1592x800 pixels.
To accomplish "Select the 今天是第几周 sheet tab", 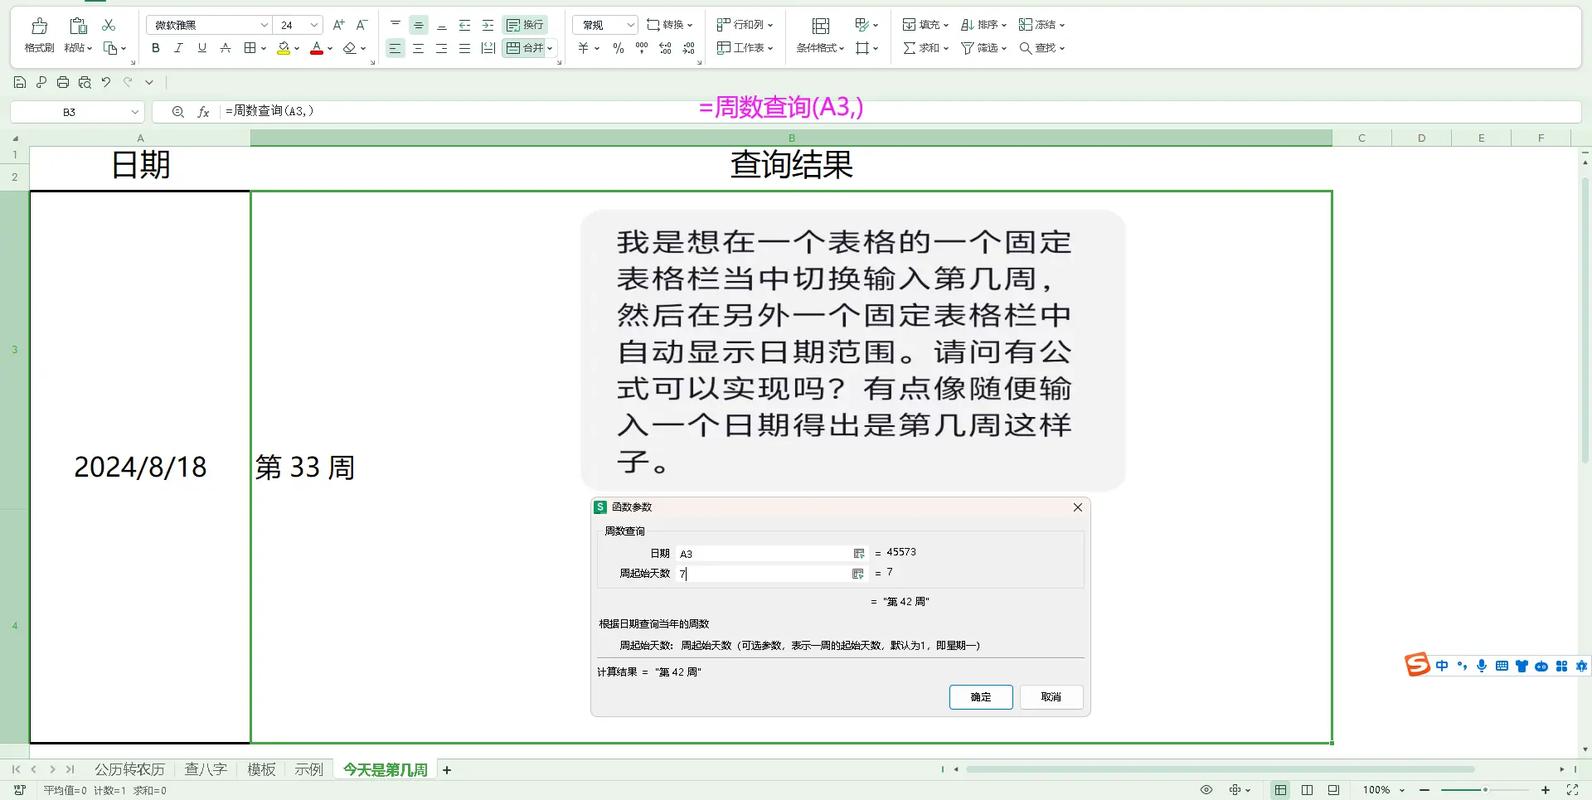I will [385, 770].
